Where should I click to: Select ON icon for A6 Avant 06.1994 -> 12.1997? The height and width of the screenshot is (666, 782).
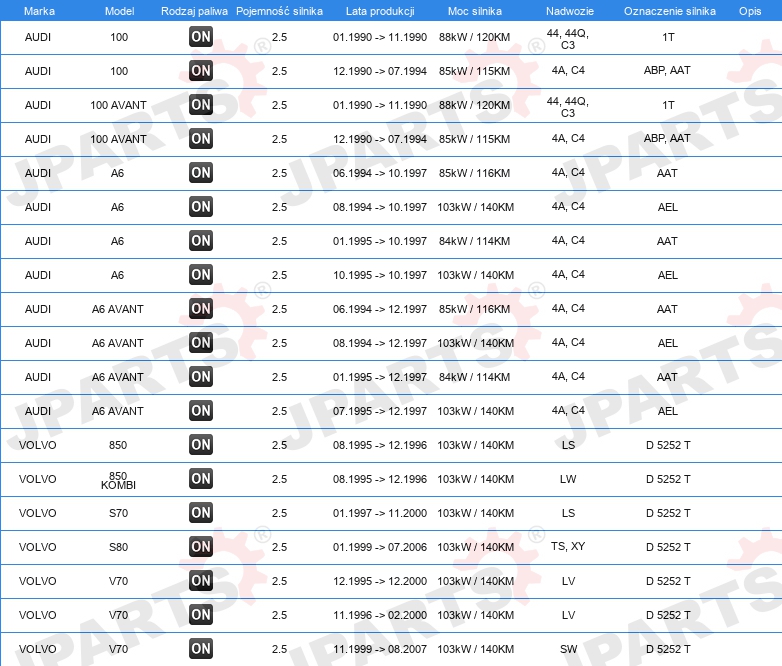[x=201, y=308]
